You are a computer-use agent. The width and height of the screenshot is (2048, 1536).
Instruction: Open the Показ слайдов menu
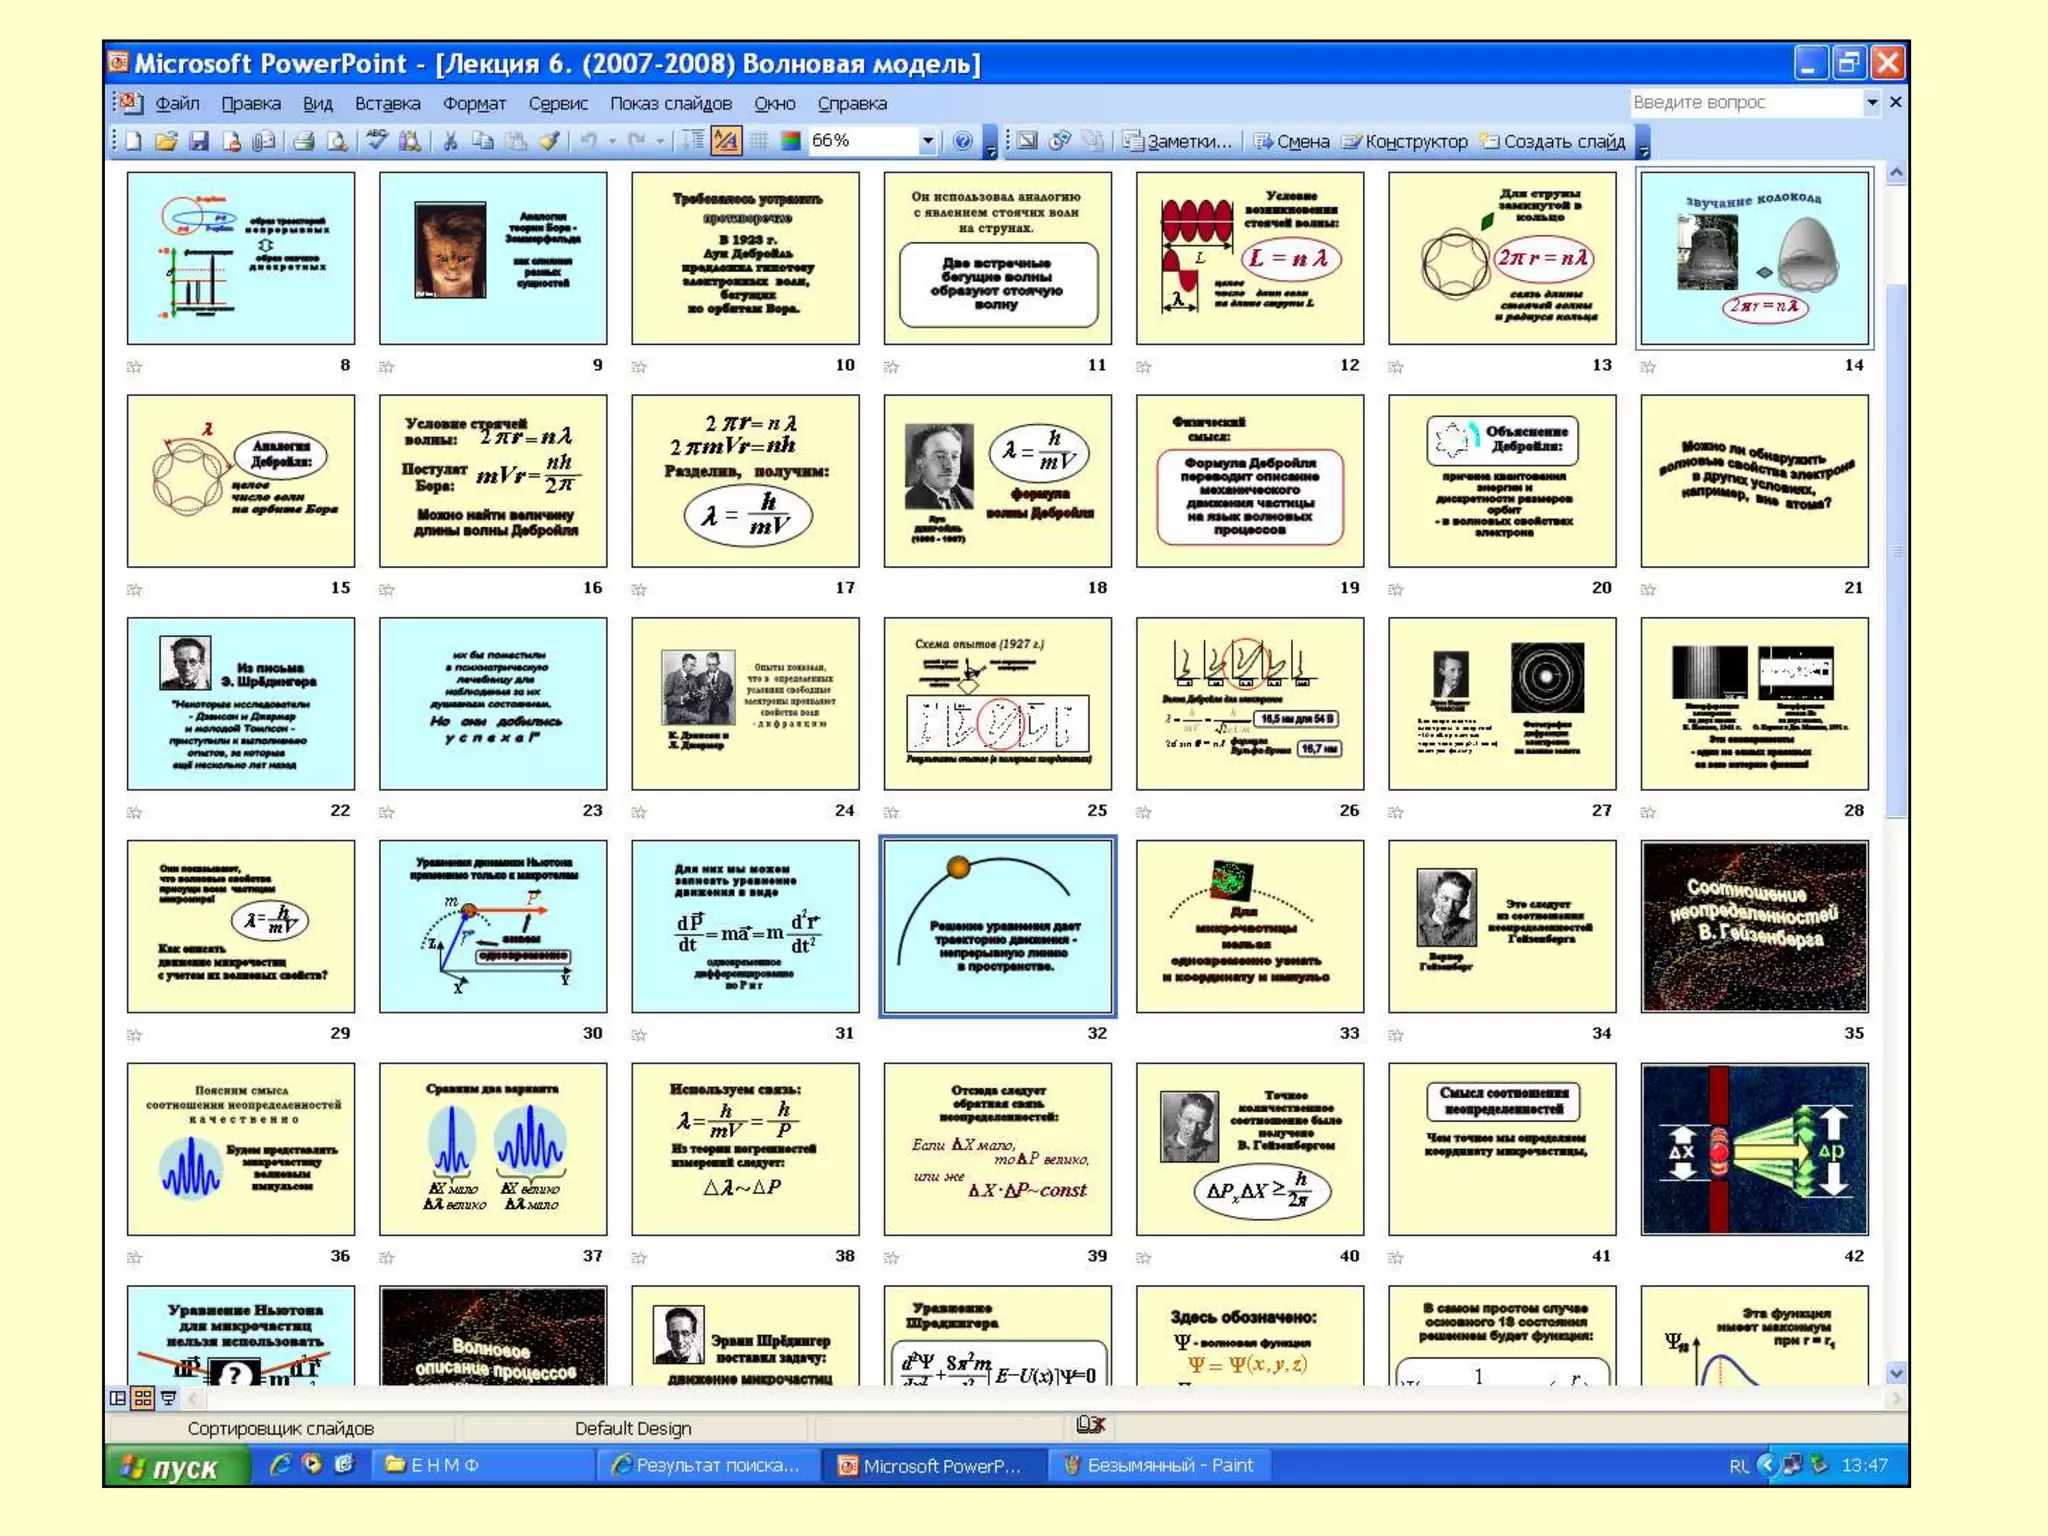coord(670,104)
